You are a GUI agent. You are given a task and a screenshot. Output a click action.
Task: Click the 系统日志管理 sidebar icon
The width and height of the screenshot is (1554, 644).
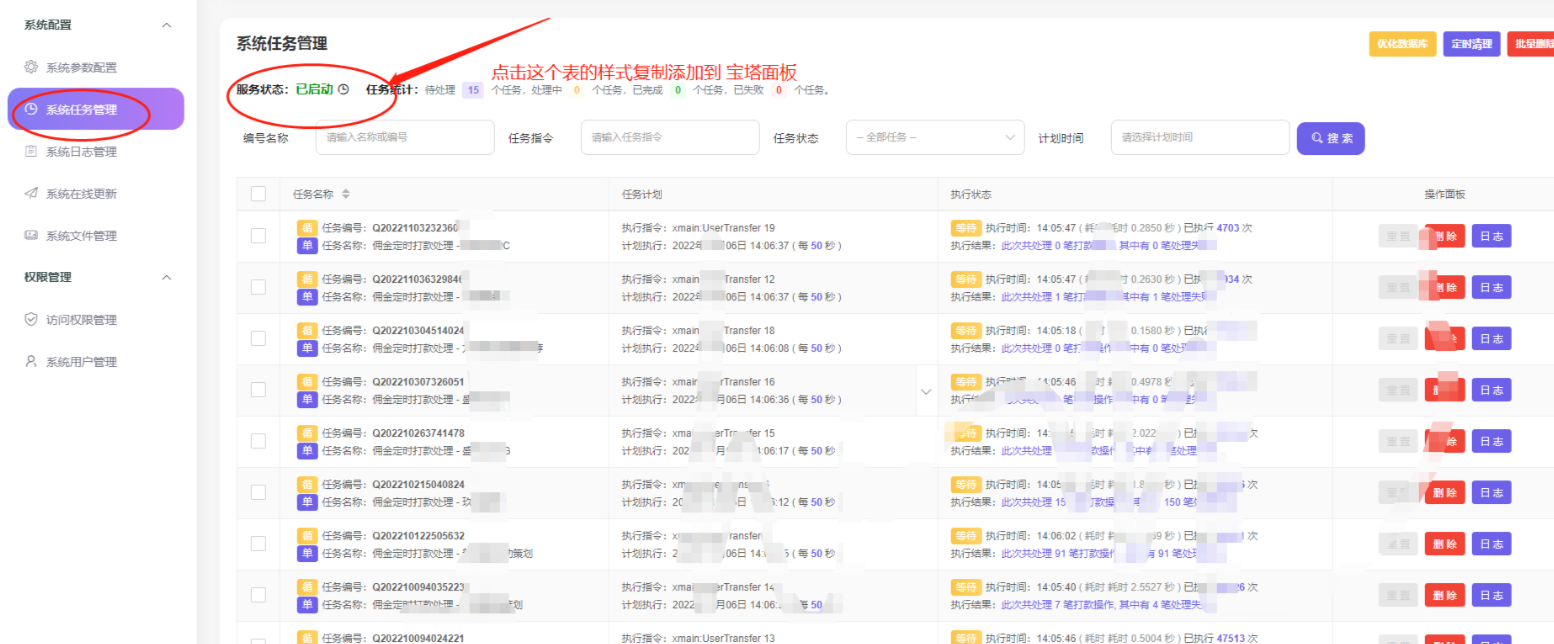pyautogui.click(x=31, y=152)
